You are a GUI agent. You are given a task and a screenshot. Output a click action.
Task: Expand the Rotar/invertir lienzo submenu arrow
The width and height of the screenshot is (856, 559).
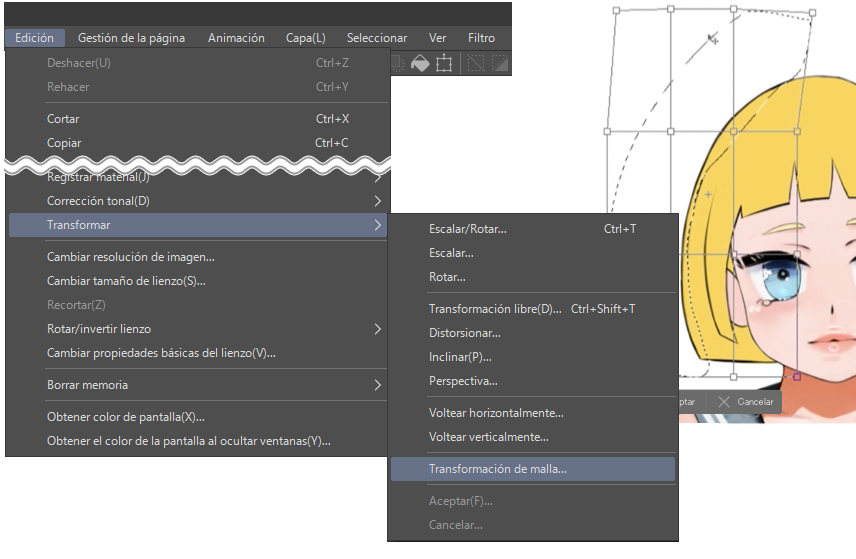(377, 329)
